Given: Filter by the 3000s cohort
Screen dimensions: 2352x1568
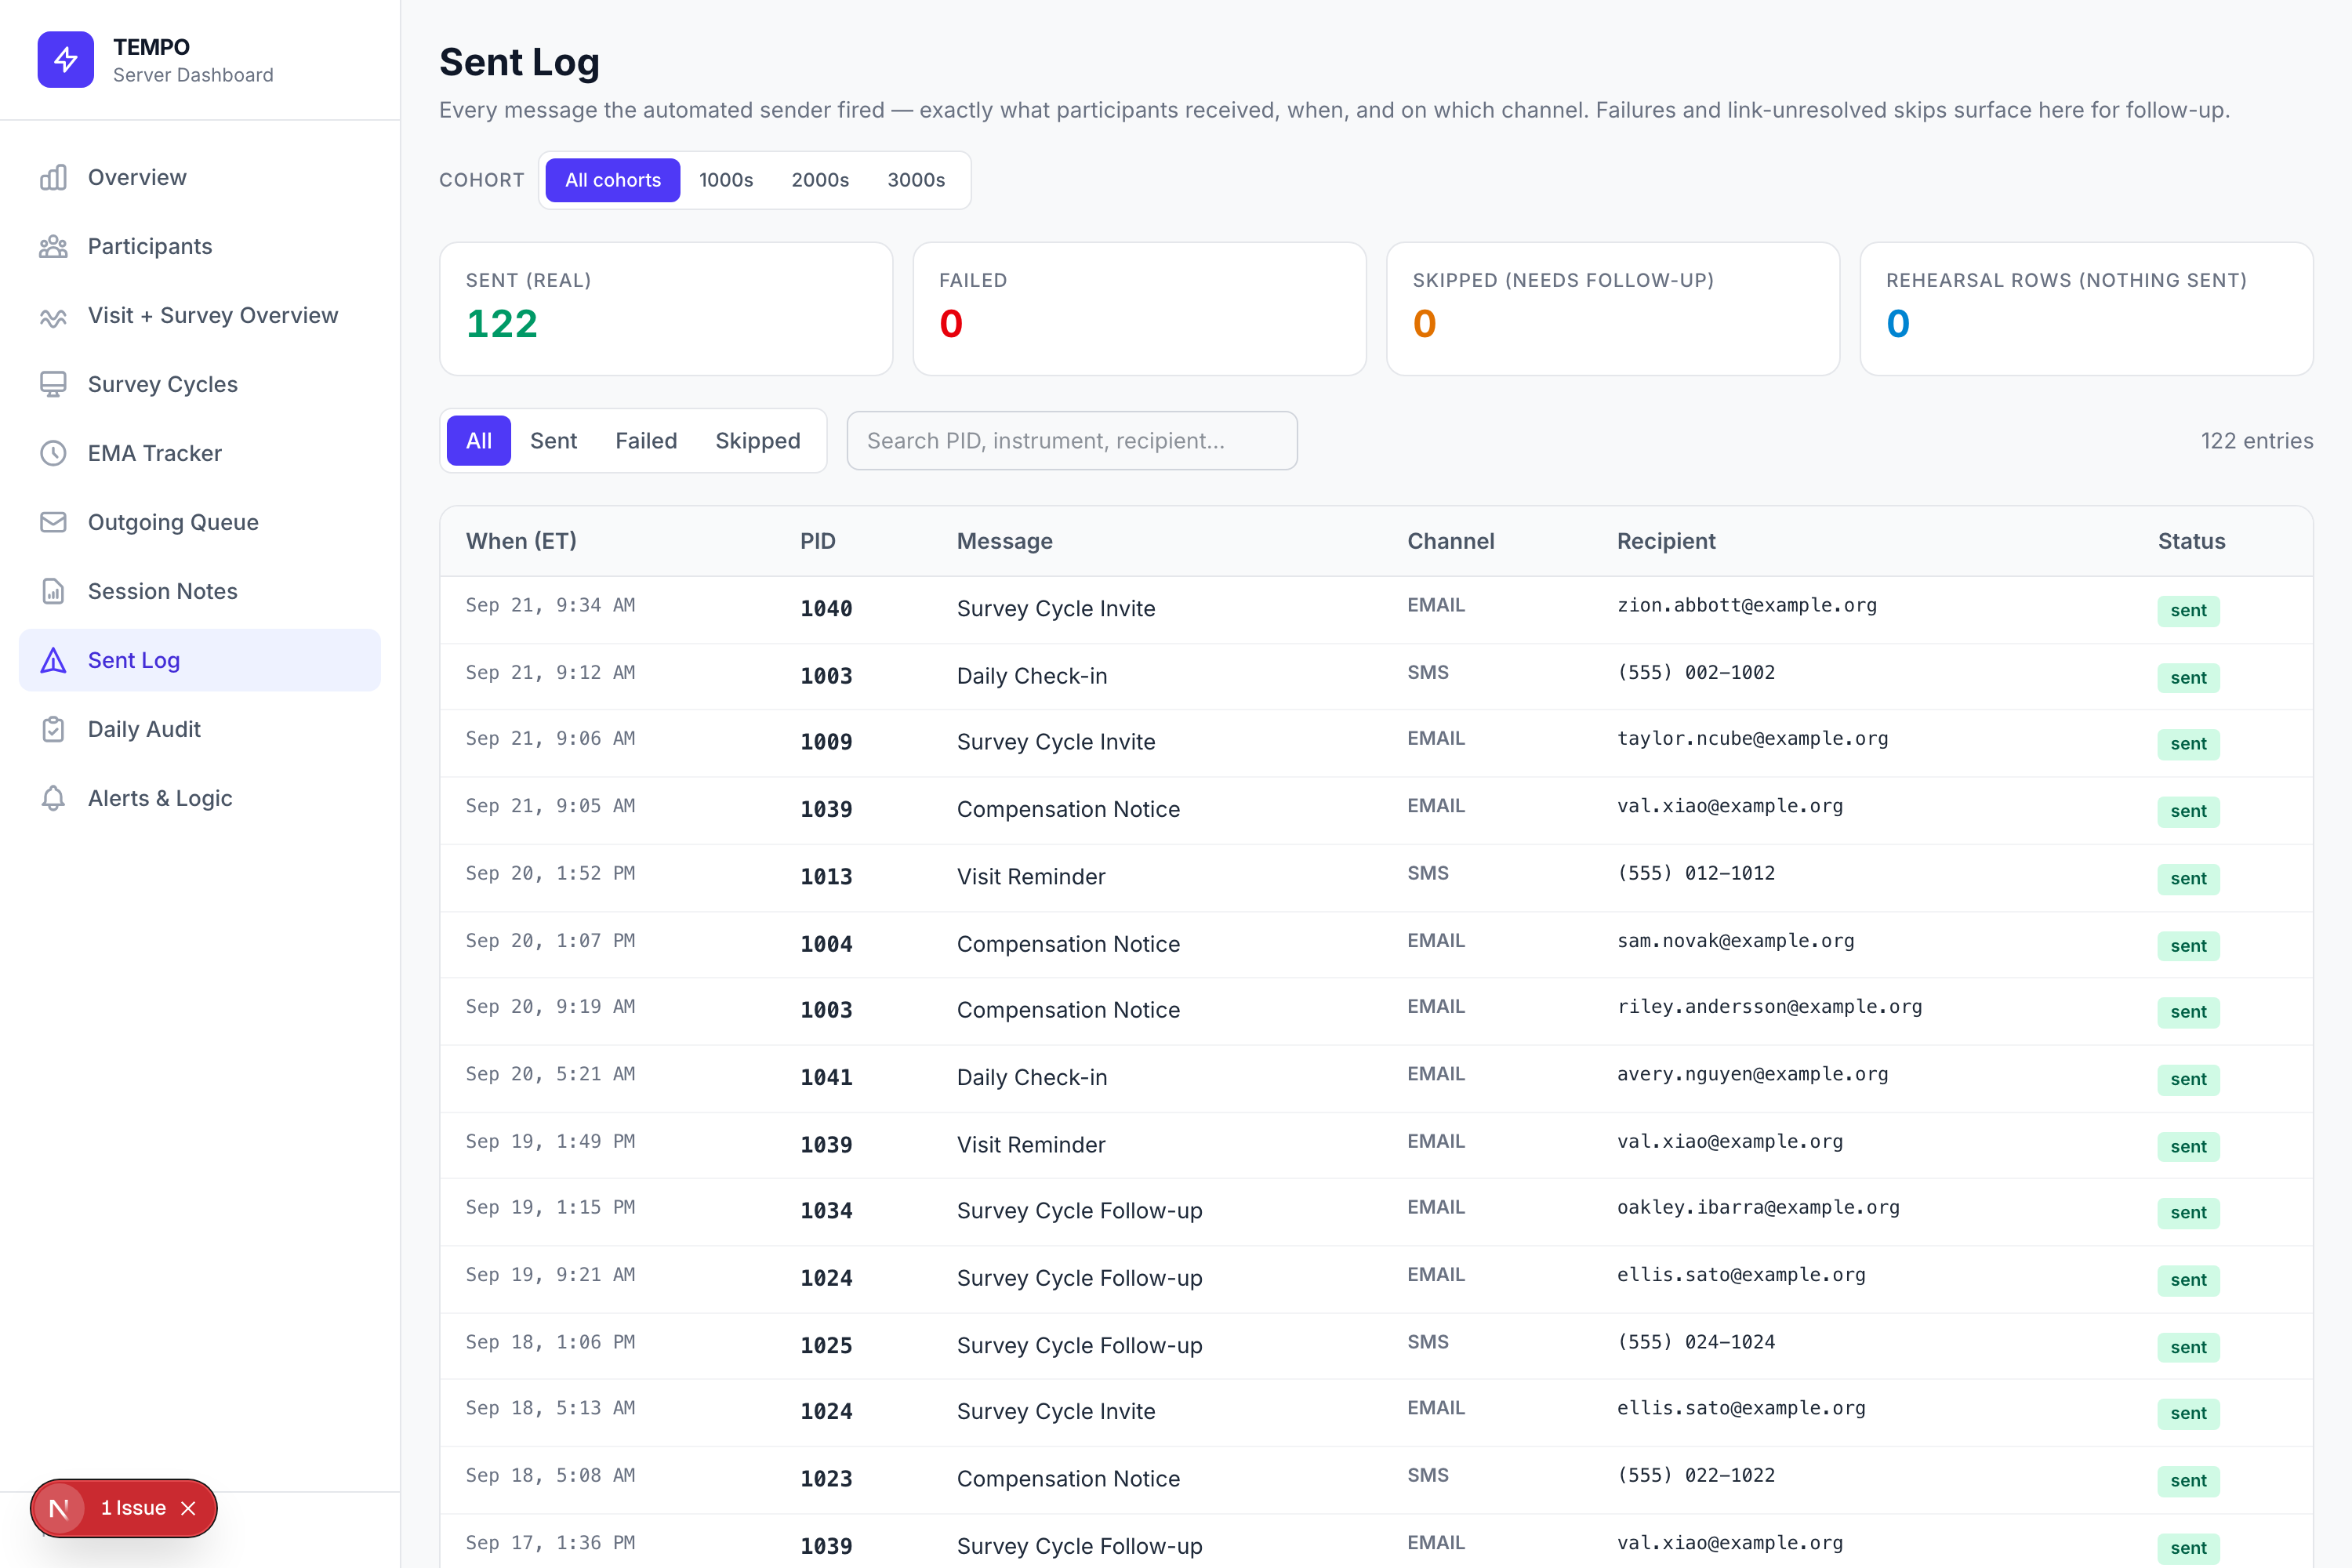Looking at the screenshot, I should 916,180.
